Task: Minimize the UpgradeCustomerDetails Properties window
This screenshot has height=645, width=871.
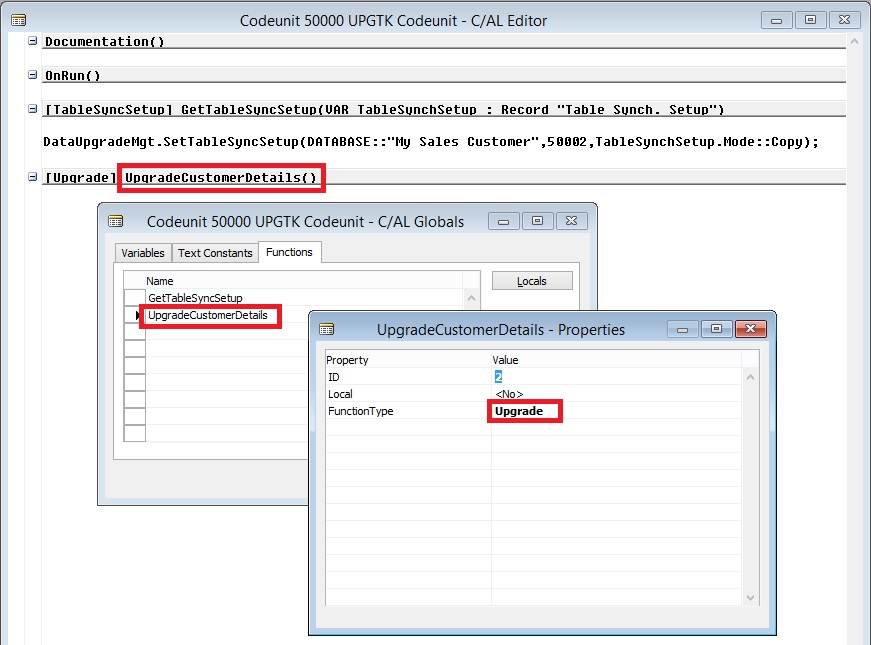Action: tap(682, 328)
